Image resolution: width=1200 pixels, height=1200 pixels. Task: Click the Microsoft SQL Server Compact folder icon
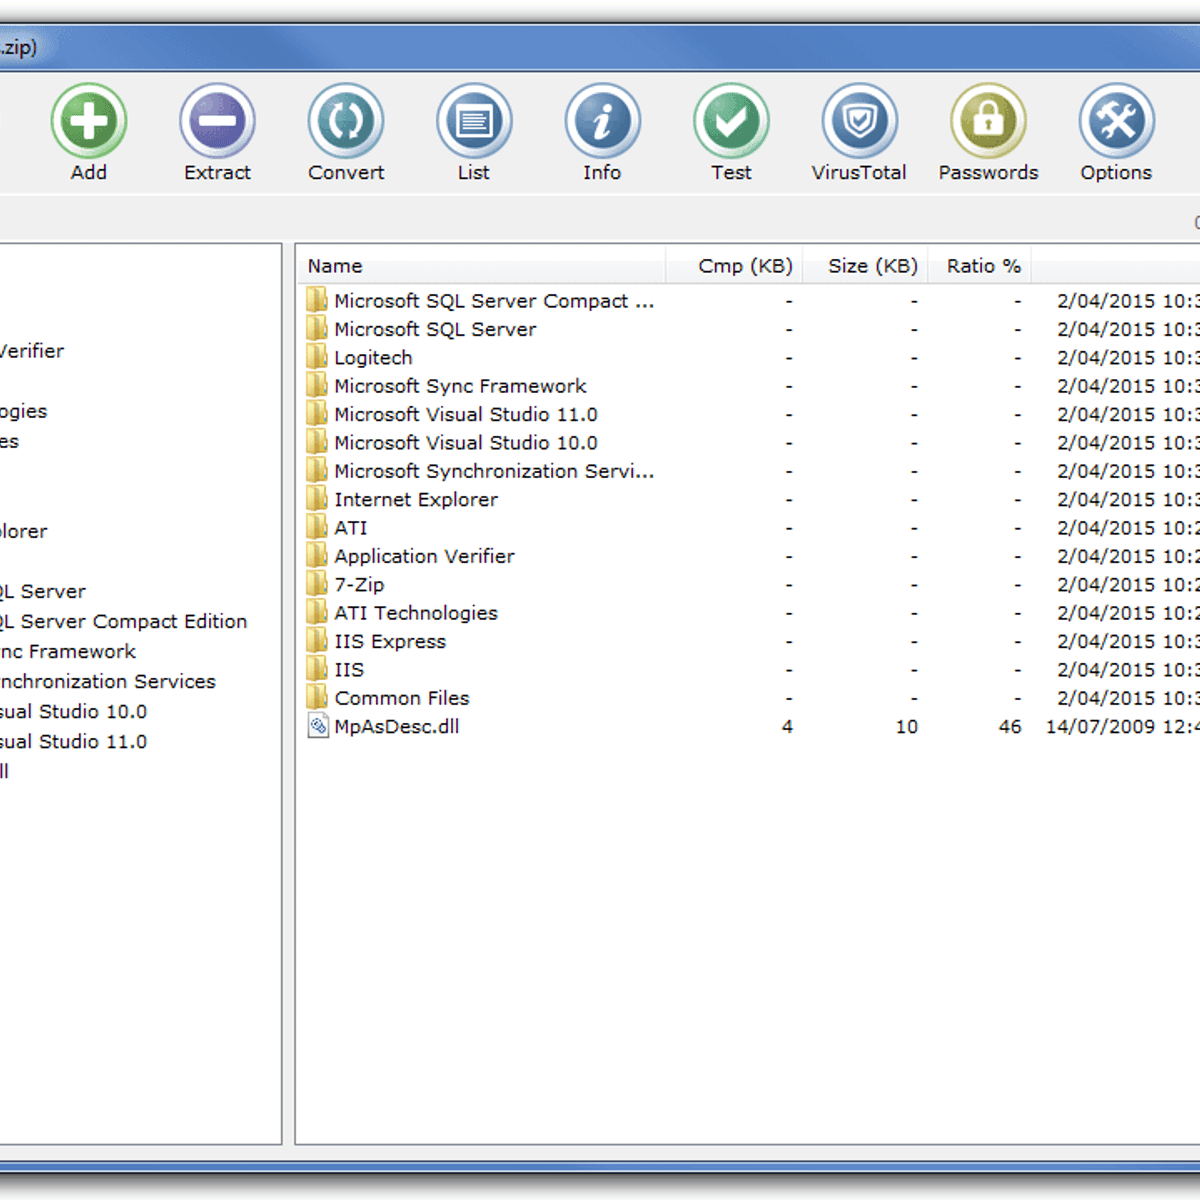[317, 300]
